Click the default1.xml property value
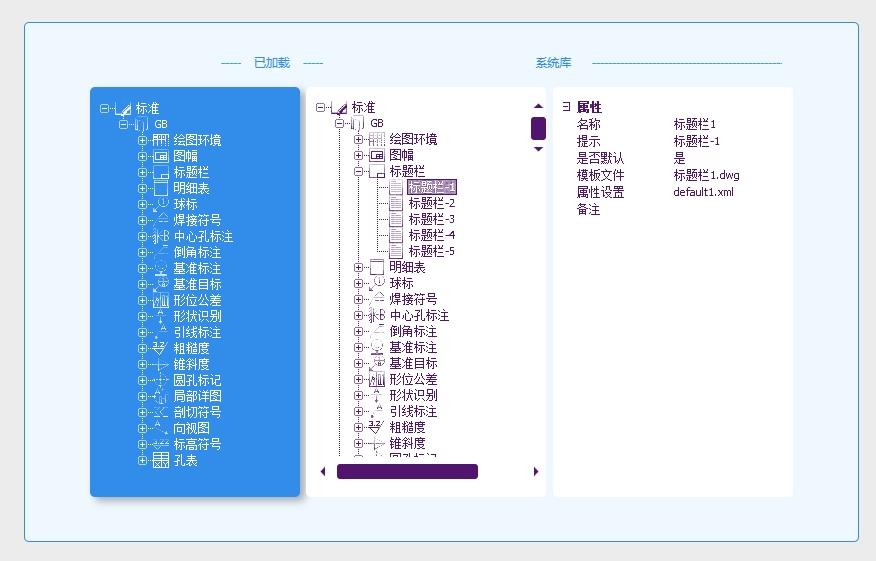This screenshot has height=561, width=876. 703,192
